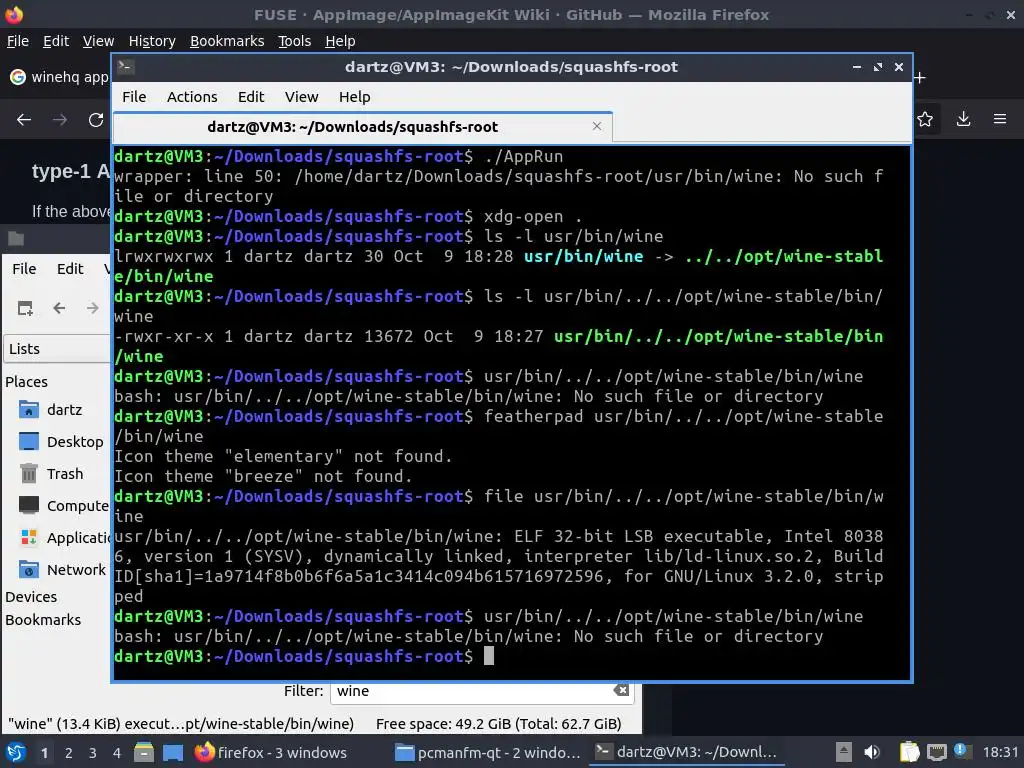Select the dartz@VM3 terminal tab
1024x768 pixels.
[x=362, y=127]
